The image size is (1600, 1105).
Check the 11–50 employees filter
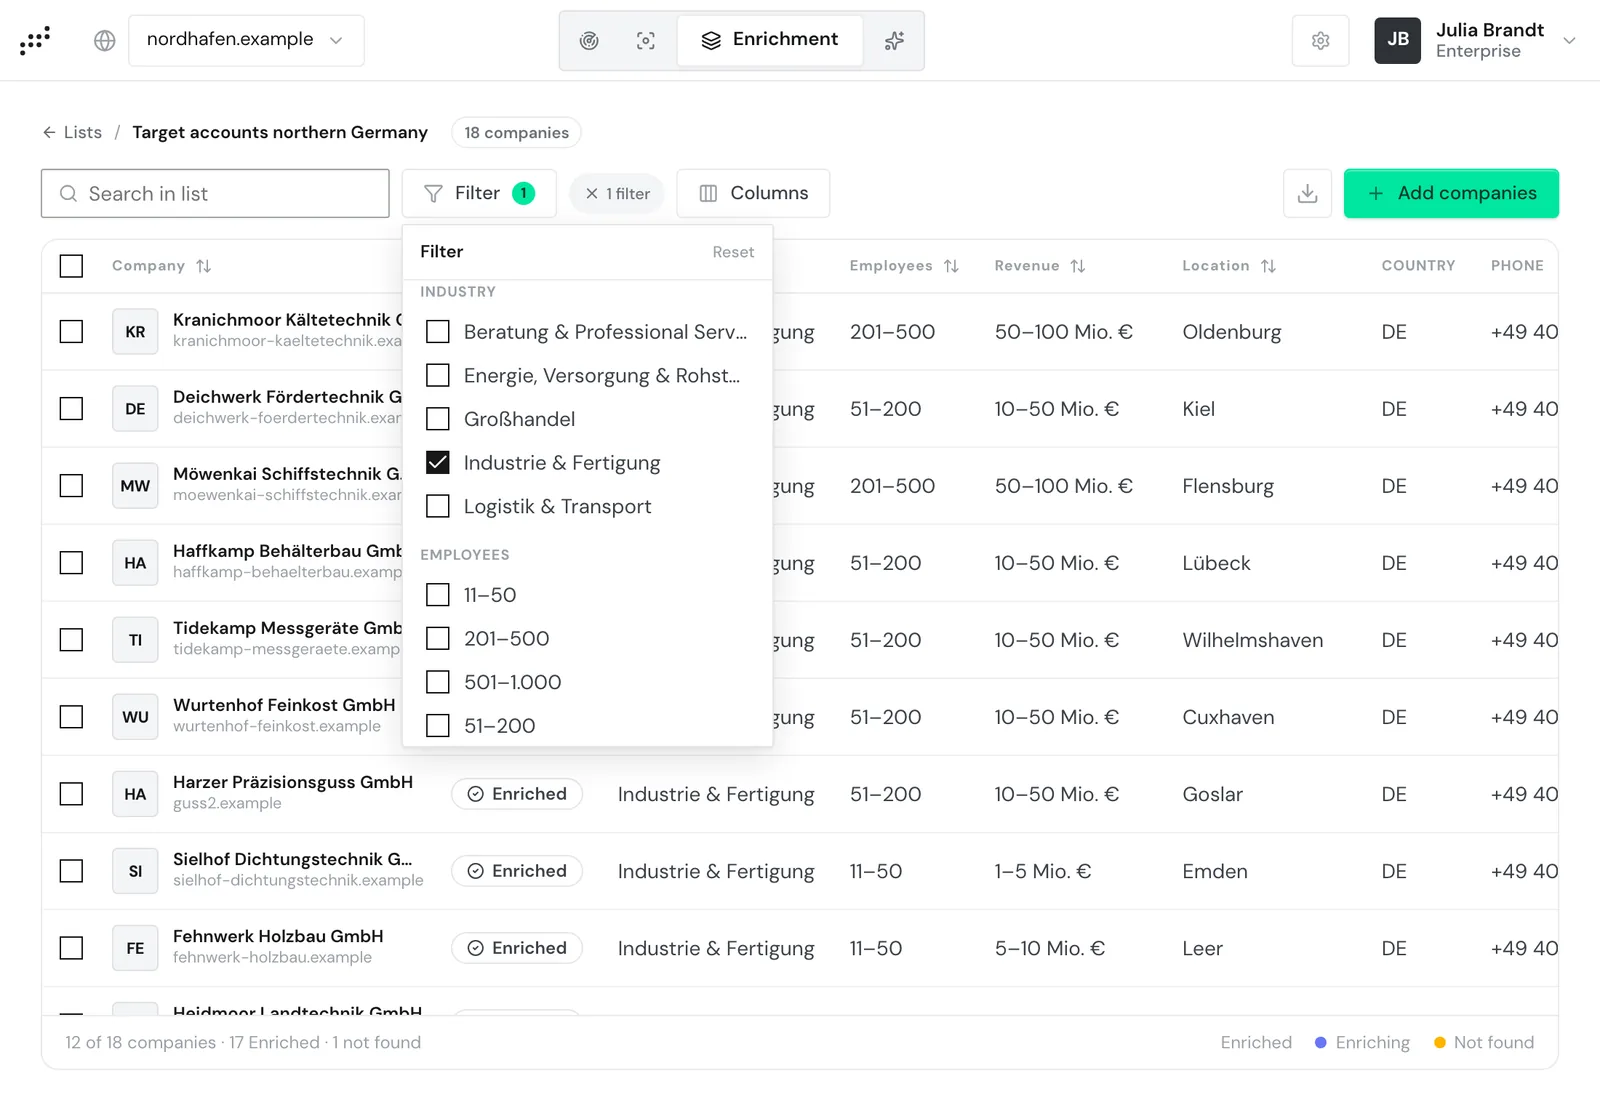coord(438,595)
